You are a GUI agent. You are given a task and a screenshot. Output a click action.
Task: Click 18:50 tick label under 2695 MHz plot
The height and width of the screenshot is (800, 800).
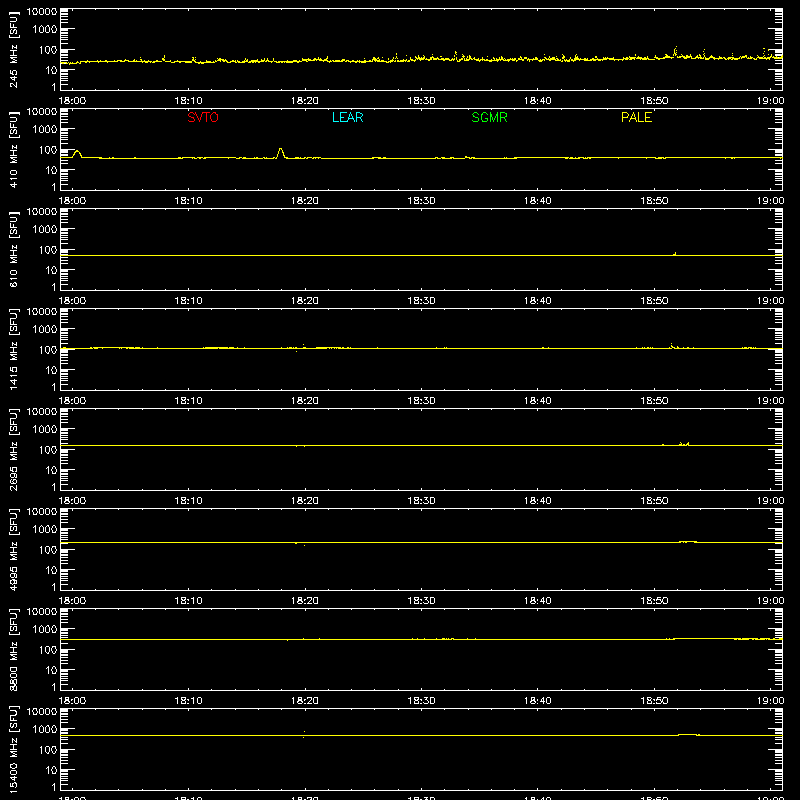click(654, 501)
